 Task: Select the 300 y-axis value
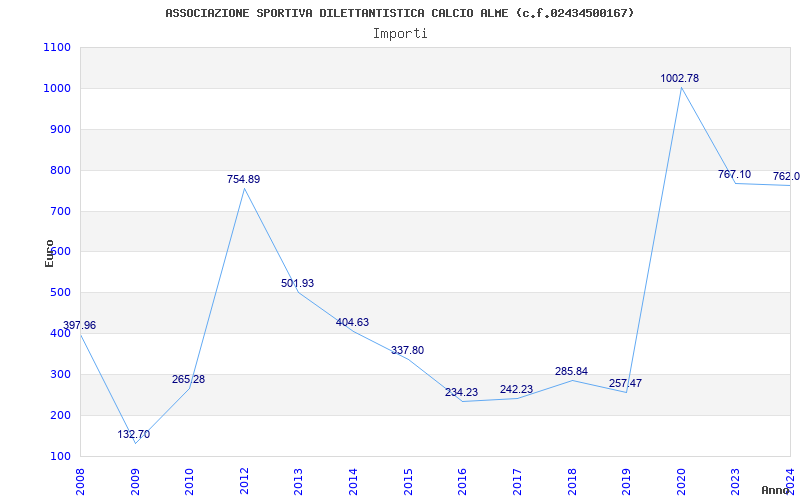(x=60, y=374)
